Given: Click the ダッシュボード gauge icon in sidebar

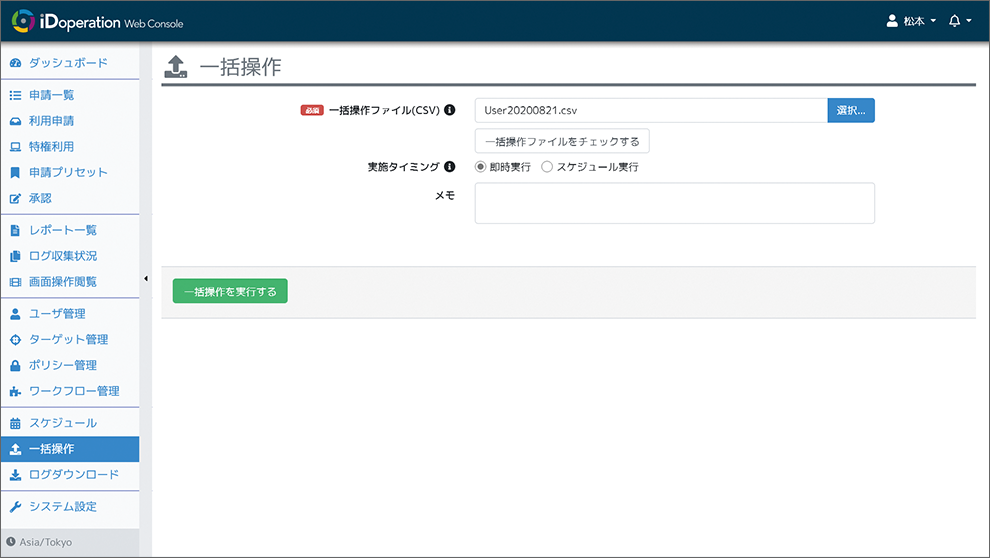Looking at the screenshot, I should coord(15,63).
